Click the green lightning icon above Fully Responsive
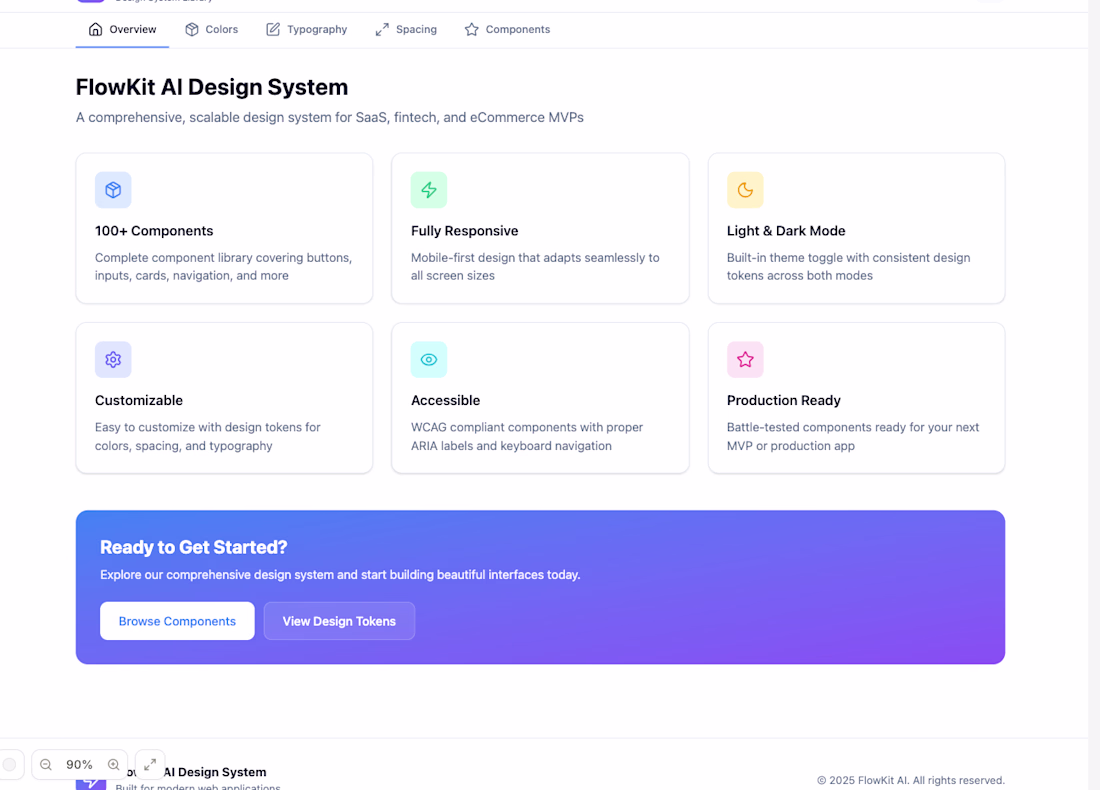 click(429, 190)
